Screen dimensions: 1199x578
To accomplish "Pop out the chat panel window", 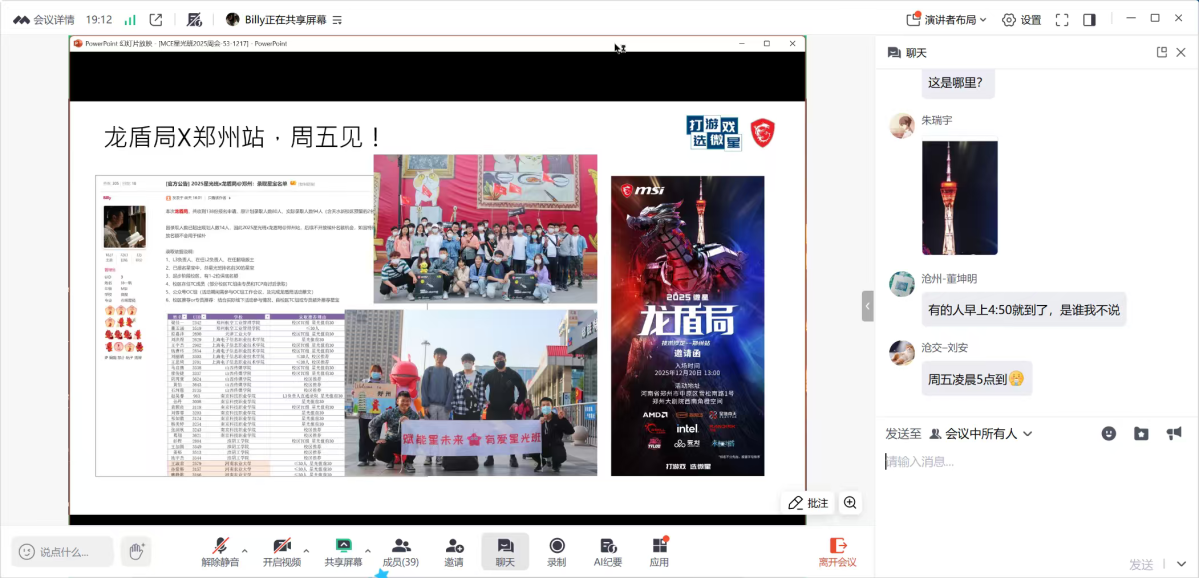I will tap(1162, 52).
